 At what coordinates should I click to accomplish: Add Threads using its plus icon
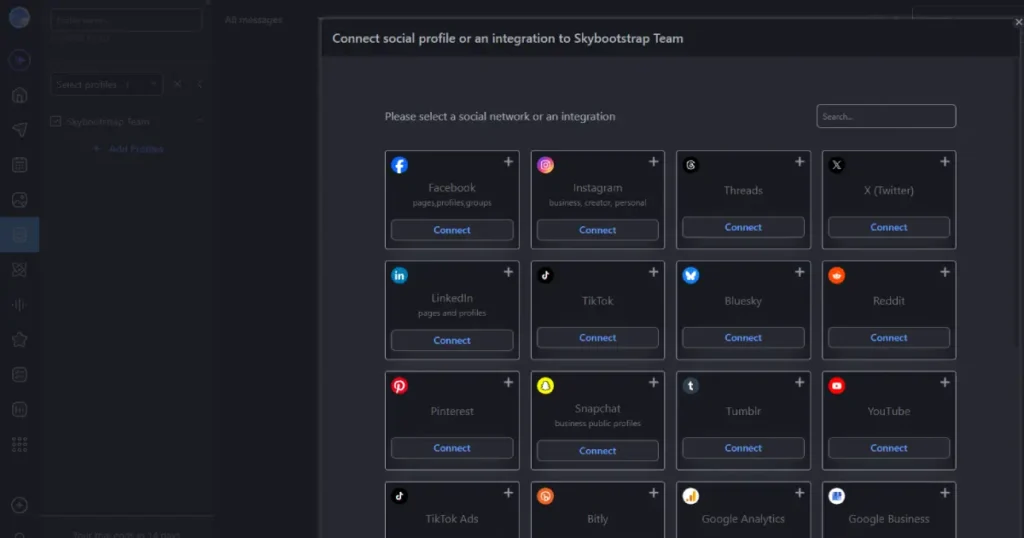click(x=799, y=162)
